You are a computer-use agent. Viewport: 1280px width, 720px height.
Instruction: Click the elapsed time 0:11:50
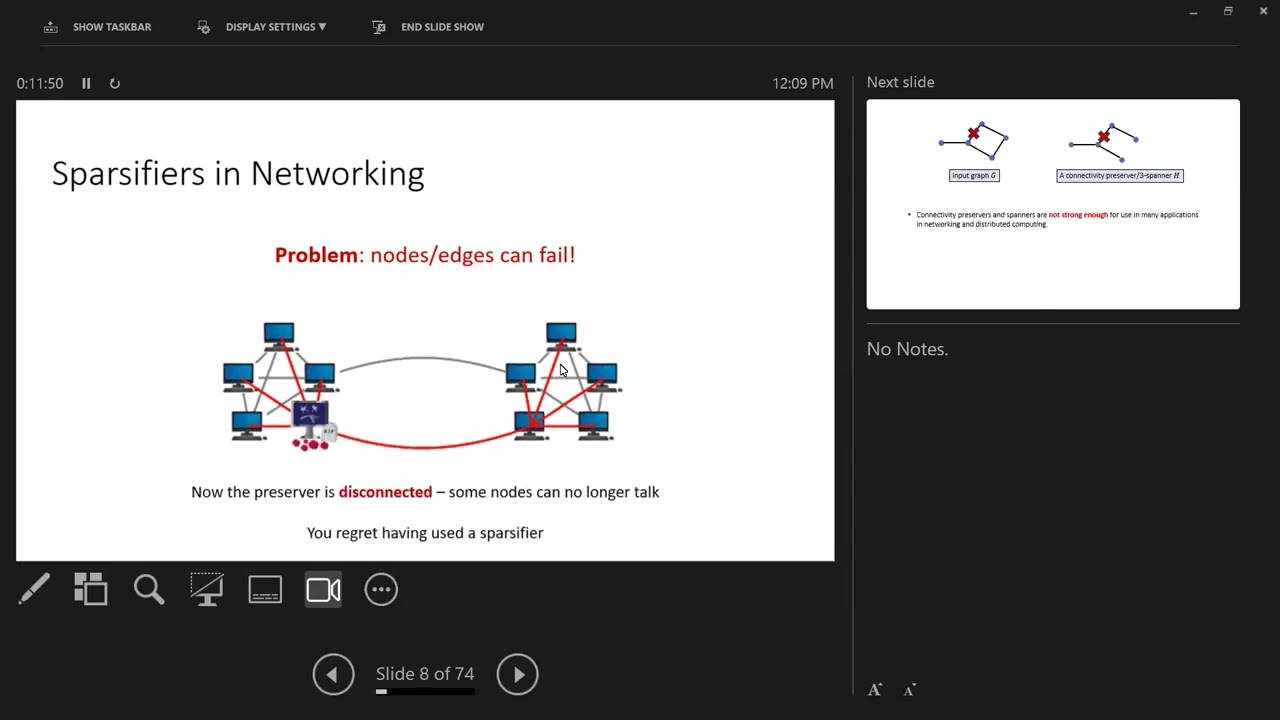pos(40,84)
